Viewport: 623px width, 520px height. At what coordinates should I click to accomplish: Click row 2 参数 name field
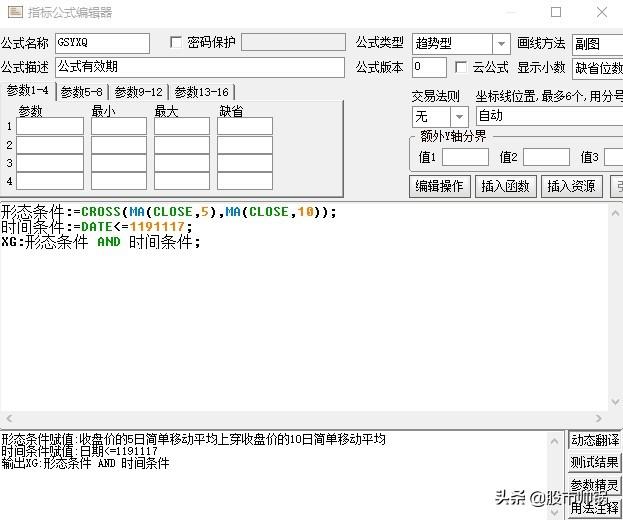pyautogui.click(x=50, y=145)
